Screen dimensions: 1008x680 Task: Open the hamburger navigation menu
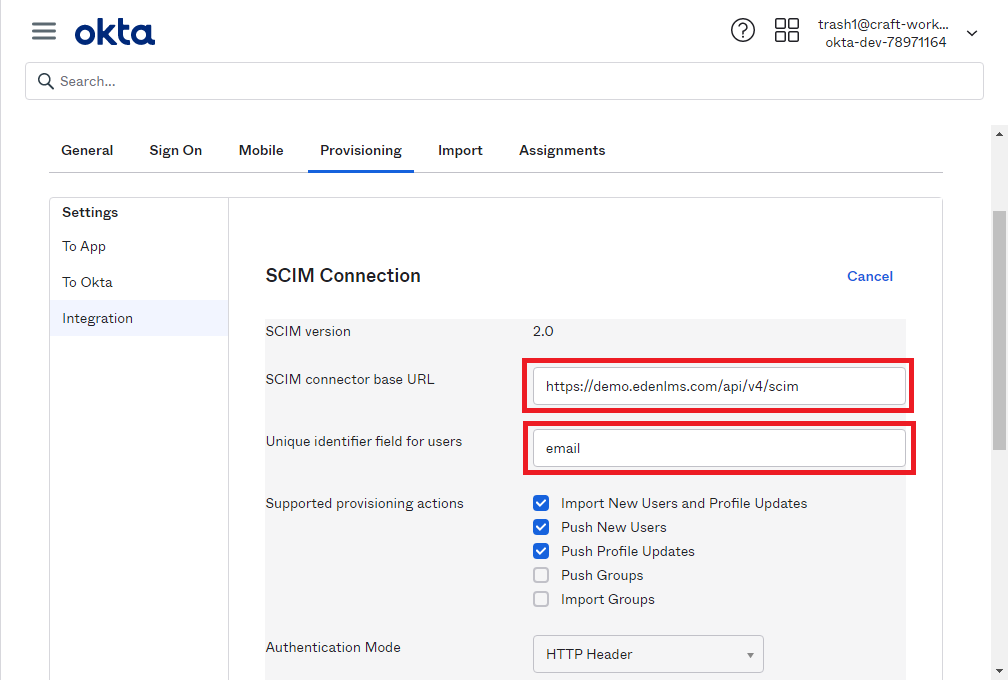[44, 31]
